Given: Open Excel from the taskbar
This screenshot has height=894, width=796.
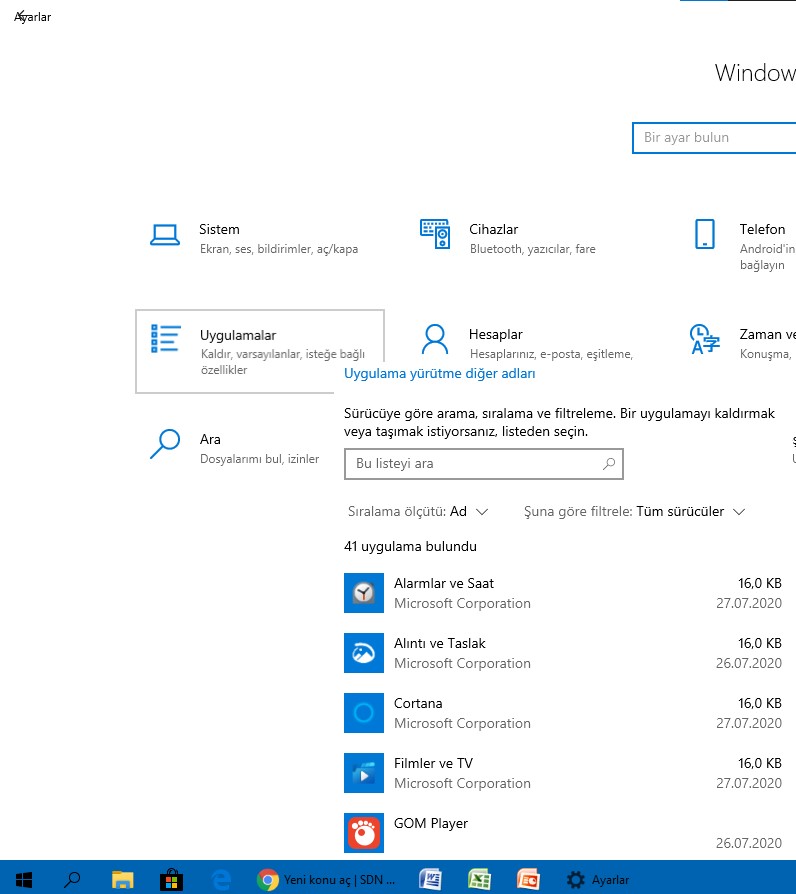Looking at the screenshot, I should click(480, 880).
